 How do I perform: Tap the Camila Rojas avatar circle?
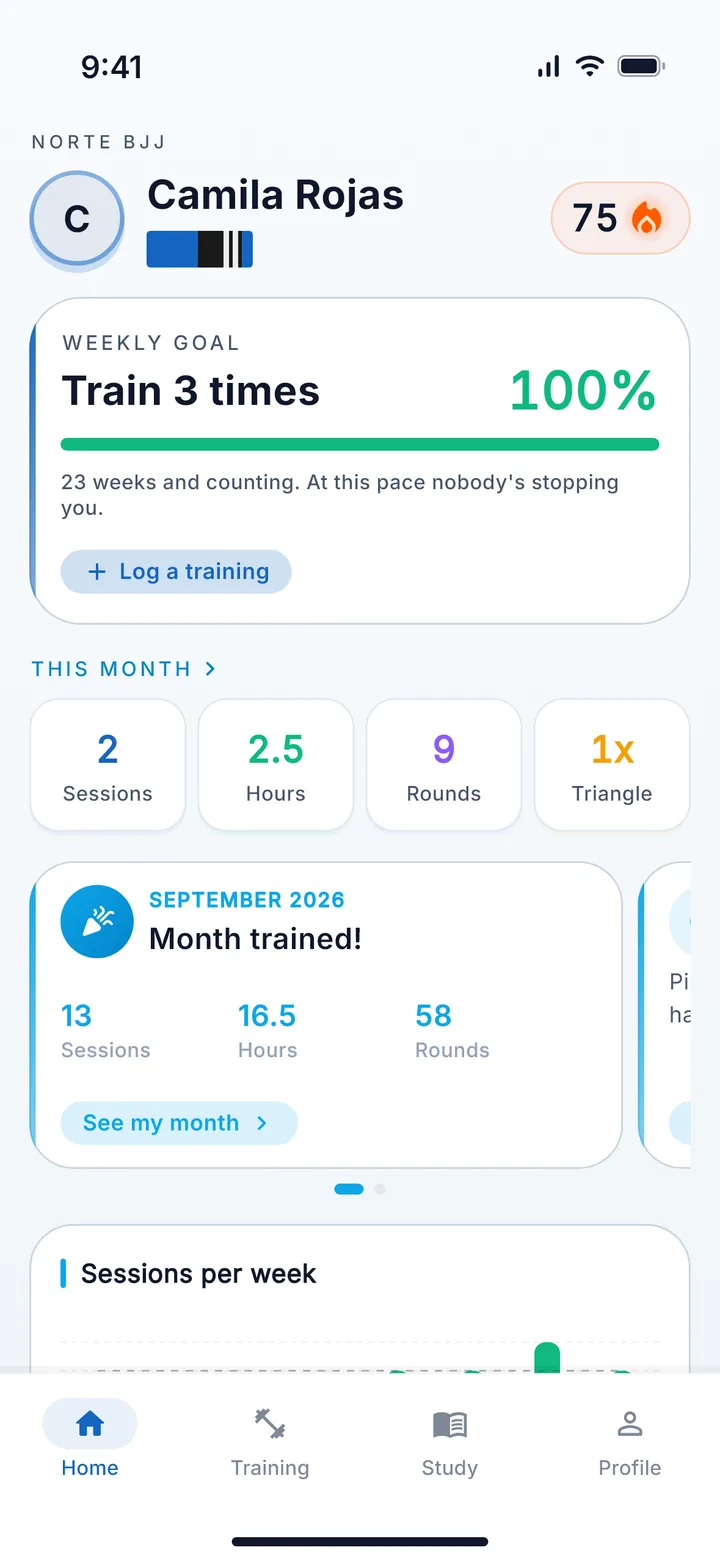pos(77,218)
